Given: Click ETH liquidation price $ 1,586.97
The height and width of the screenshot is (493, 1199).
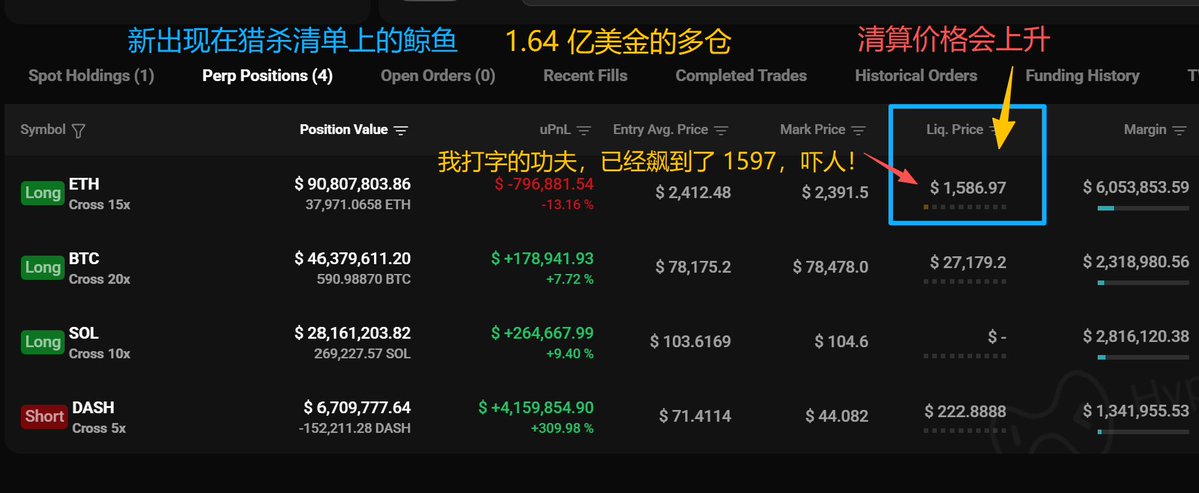Looking at the screenshot, I should [x=968, y=187].
